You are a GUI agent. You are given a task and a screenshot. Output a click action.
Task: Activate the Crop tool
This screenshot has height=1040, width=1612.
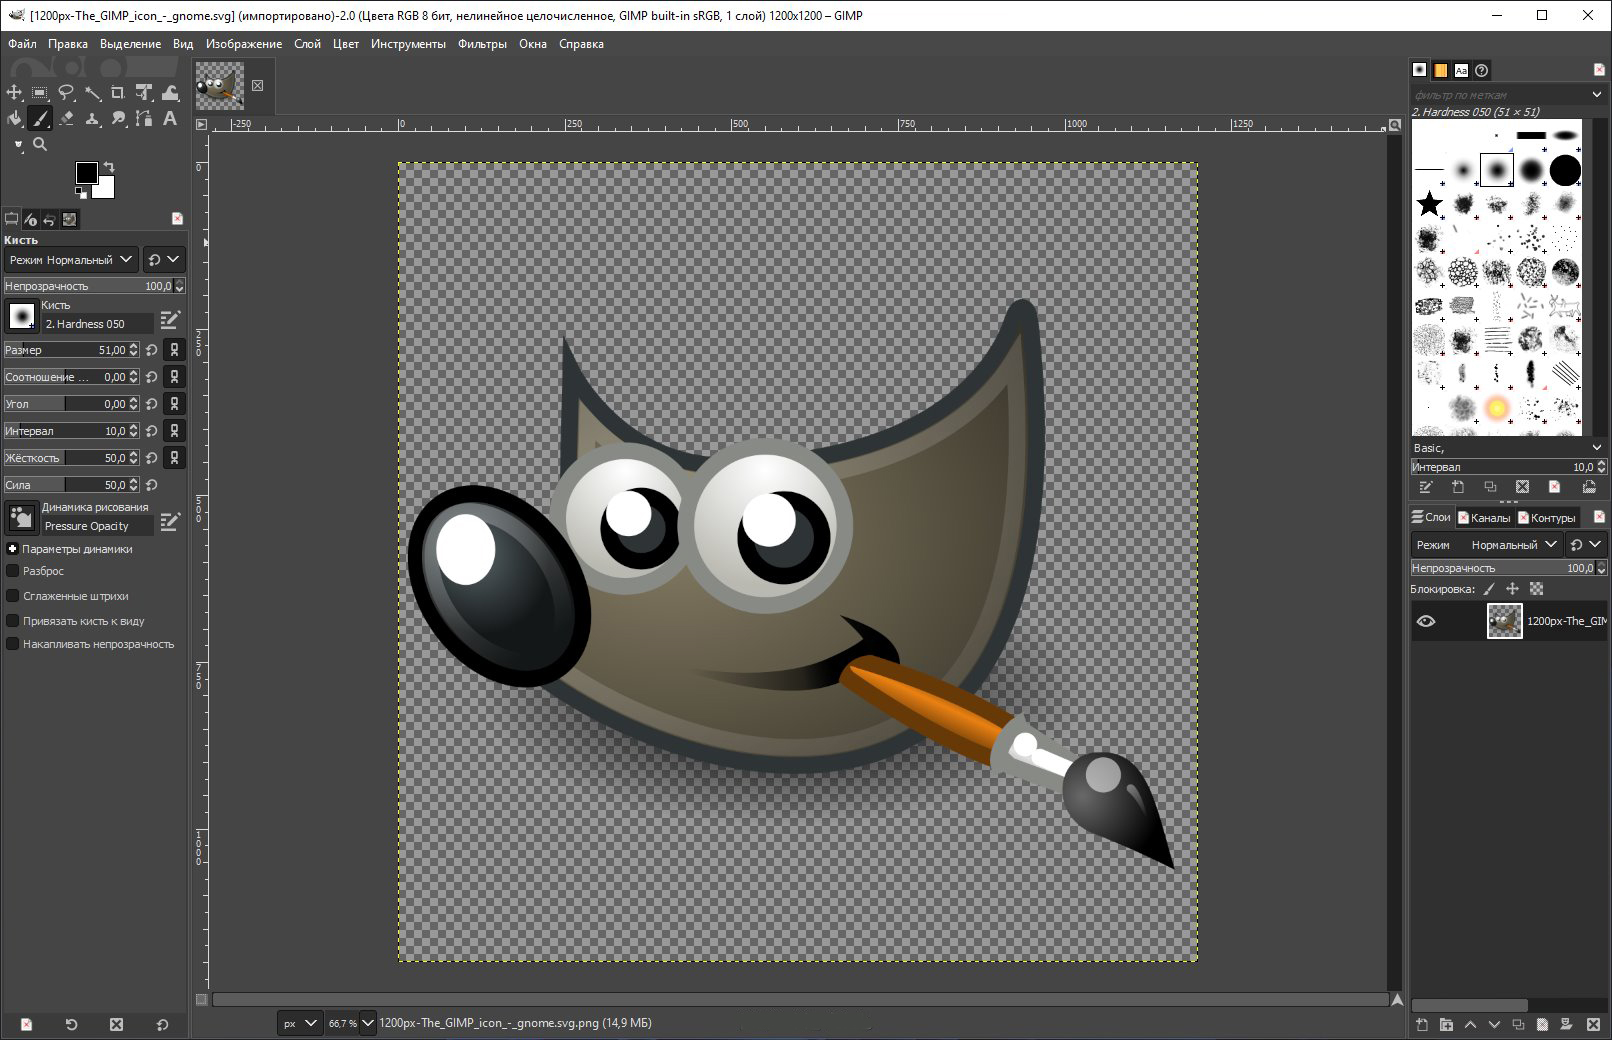click(x=118, y=93)
